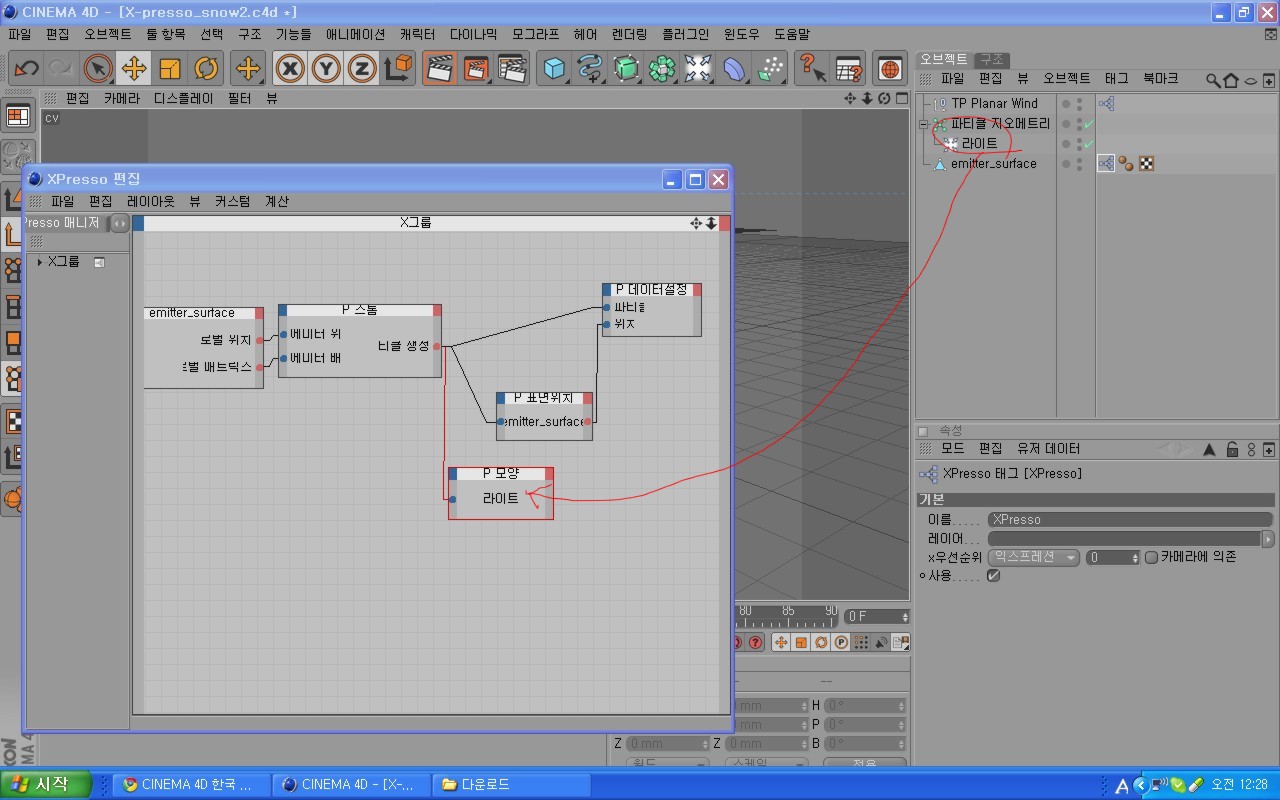This screenshot has width=1280, height=800.
Task: Toggle the X axis lock
Action: pyautogui.click(x=290, y=69)
